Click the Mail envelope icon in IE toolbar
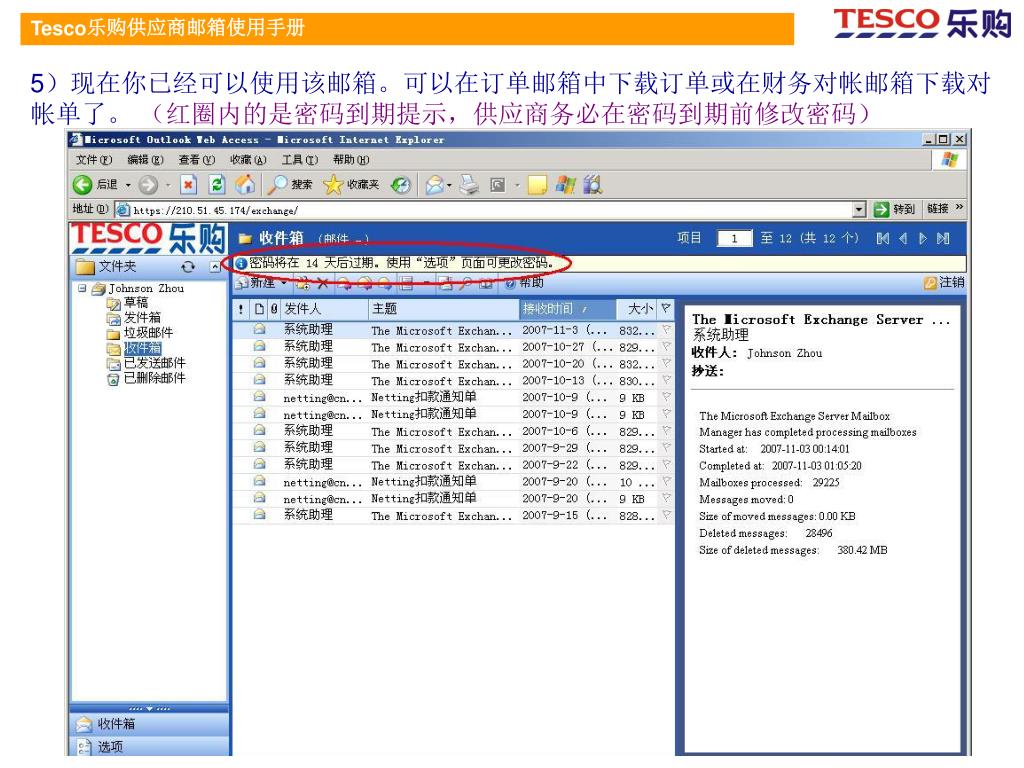 (x=434, y=185)
